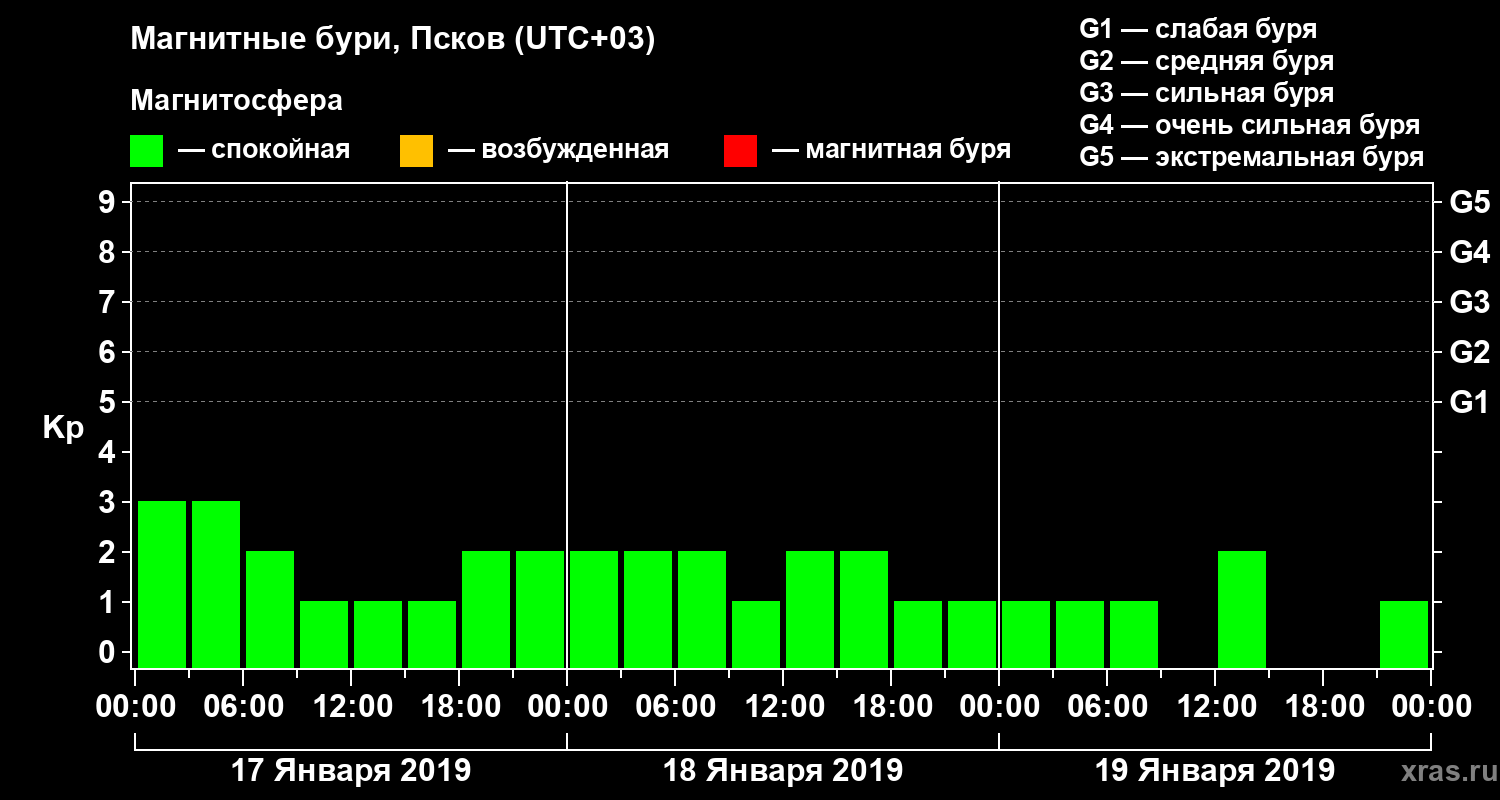
Task: Click the Kp 2 bar at 00:00 on 18 January
Action: pos(594,609)
